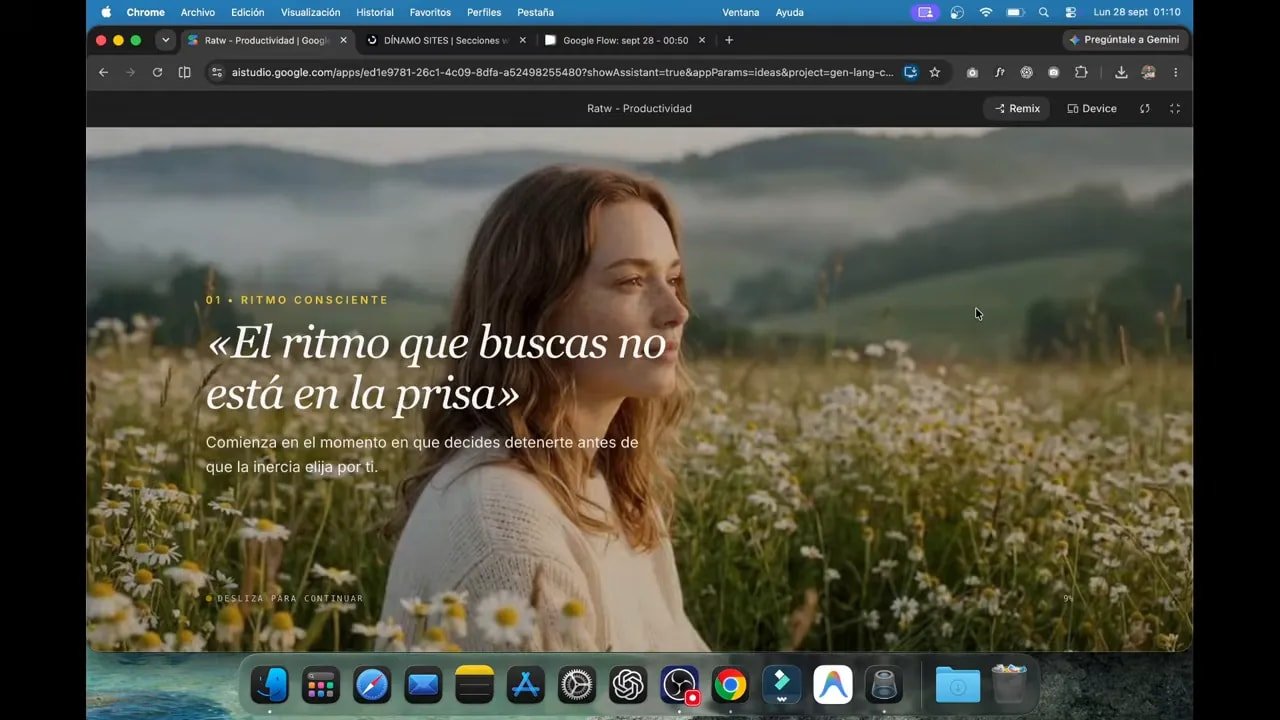This screenshot has height=720, width=1280.
Task: Open Control Center in menu bar
Action: (1071, 12)
